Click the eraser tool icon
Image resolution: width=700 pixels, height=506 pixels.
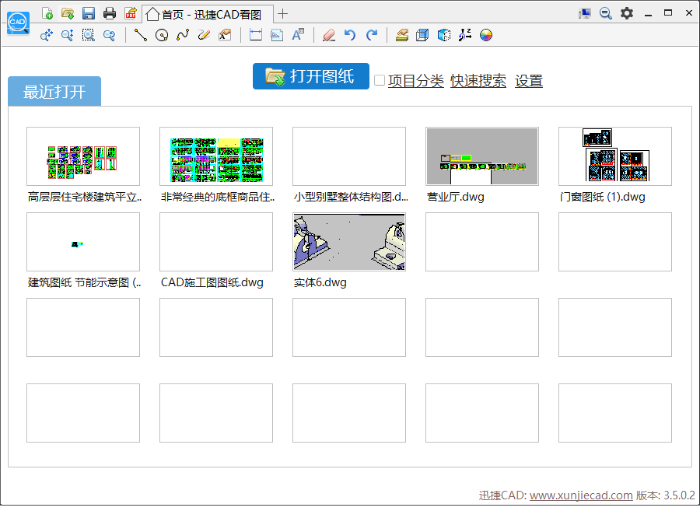pos(329,35)
